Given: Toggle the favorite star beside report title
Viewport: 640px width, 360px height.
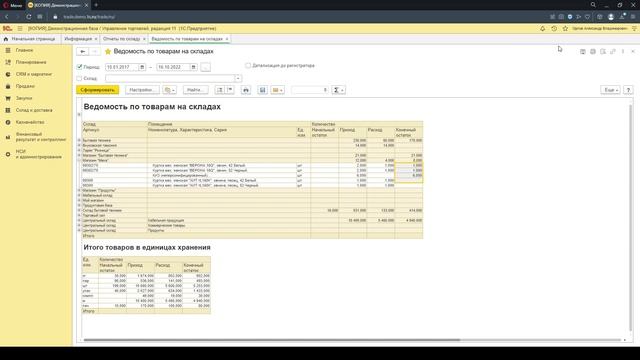Looking at the screenshot, I should pyautogui.click(x=108, y=51).
